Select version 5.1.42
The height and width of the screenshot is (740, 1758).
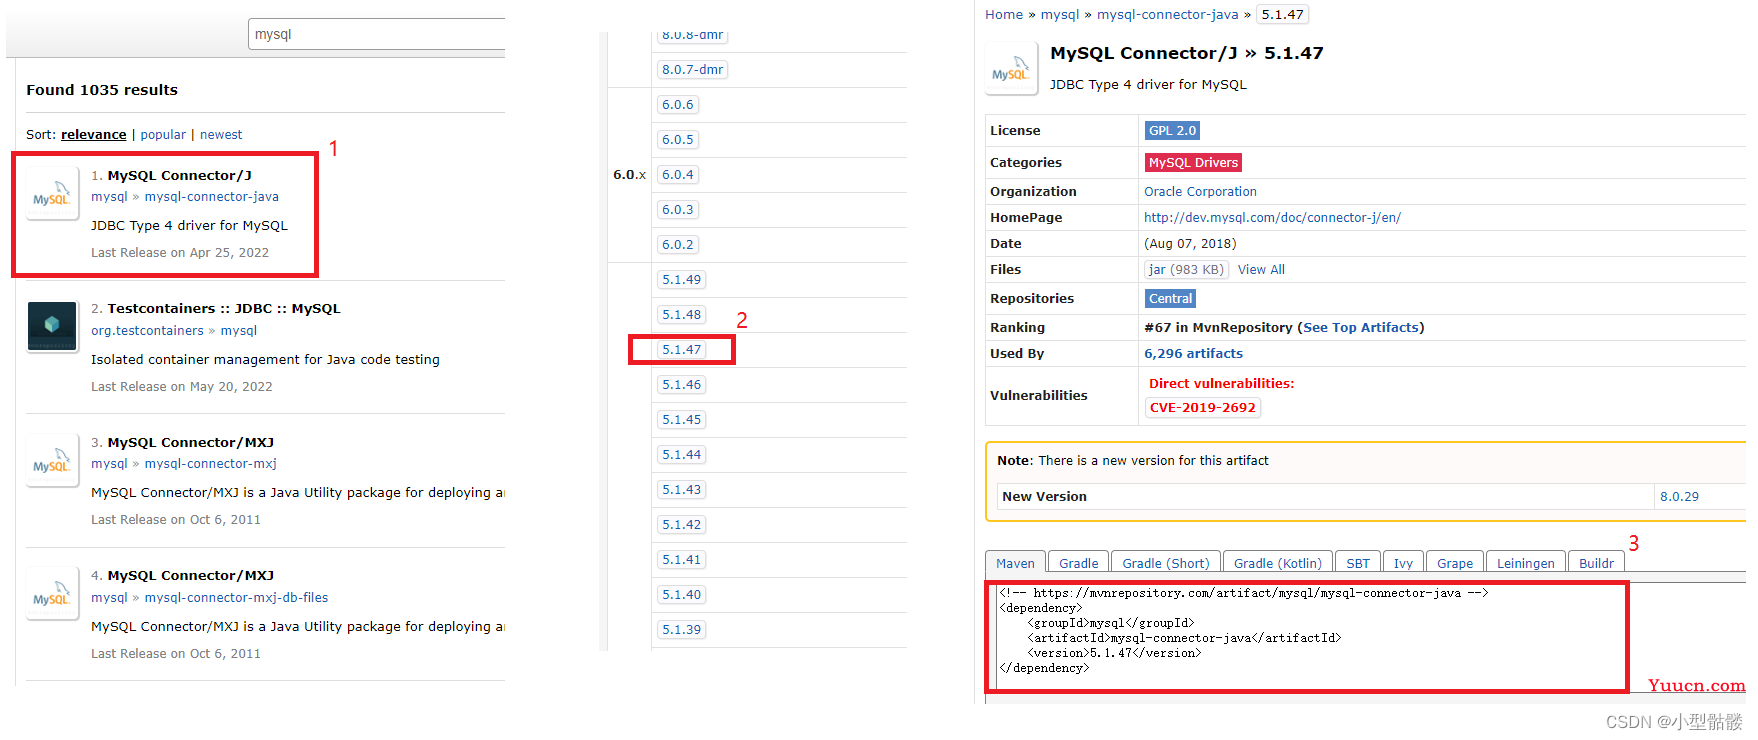pyautogui.click(x=682, y=525)
